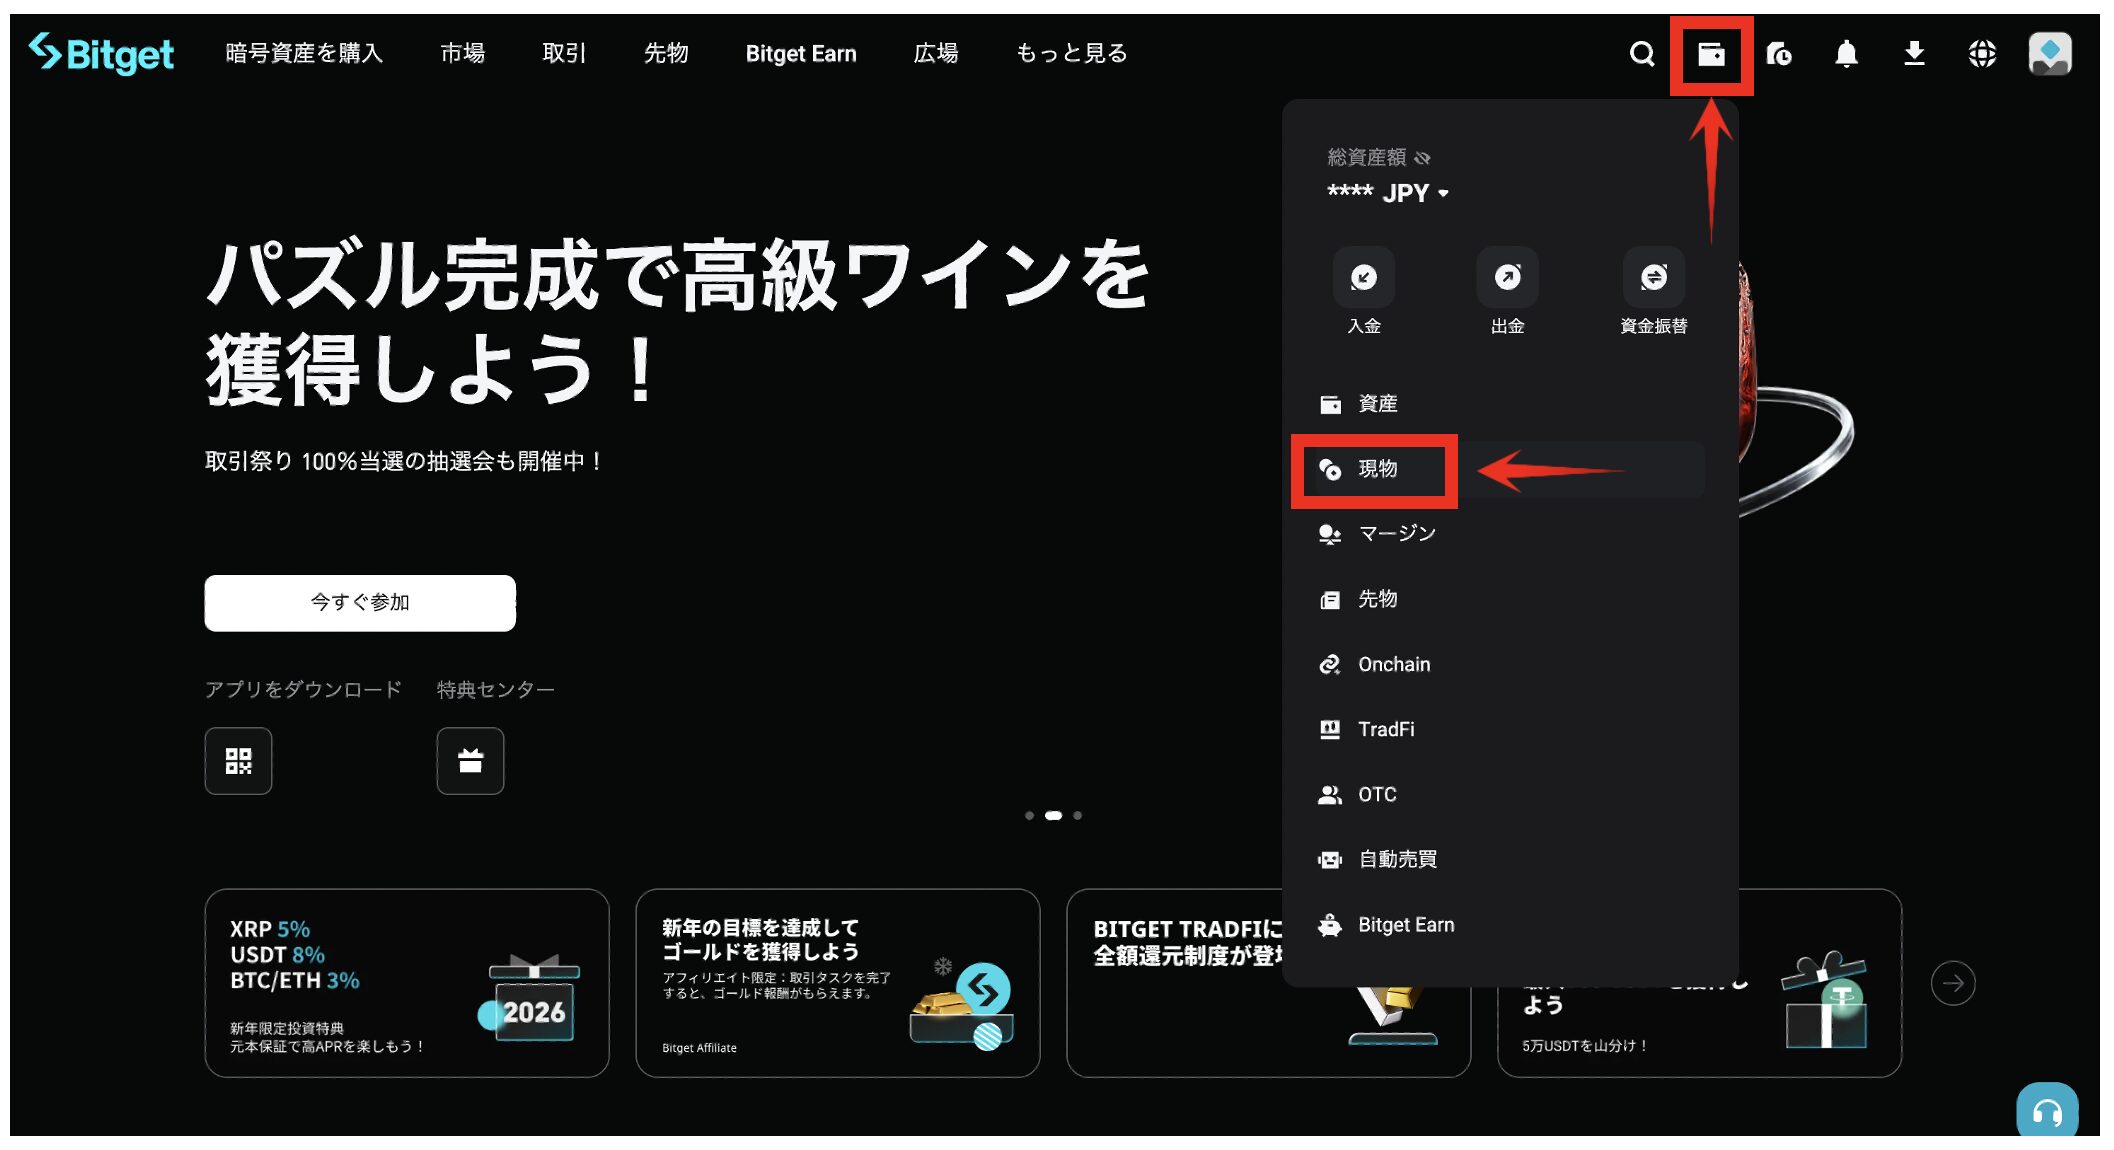The height and width of the screenshot is (1150, 2114).
Task: Toggle the hidden total balance eye icon
Action: (x=1423, y=158)
